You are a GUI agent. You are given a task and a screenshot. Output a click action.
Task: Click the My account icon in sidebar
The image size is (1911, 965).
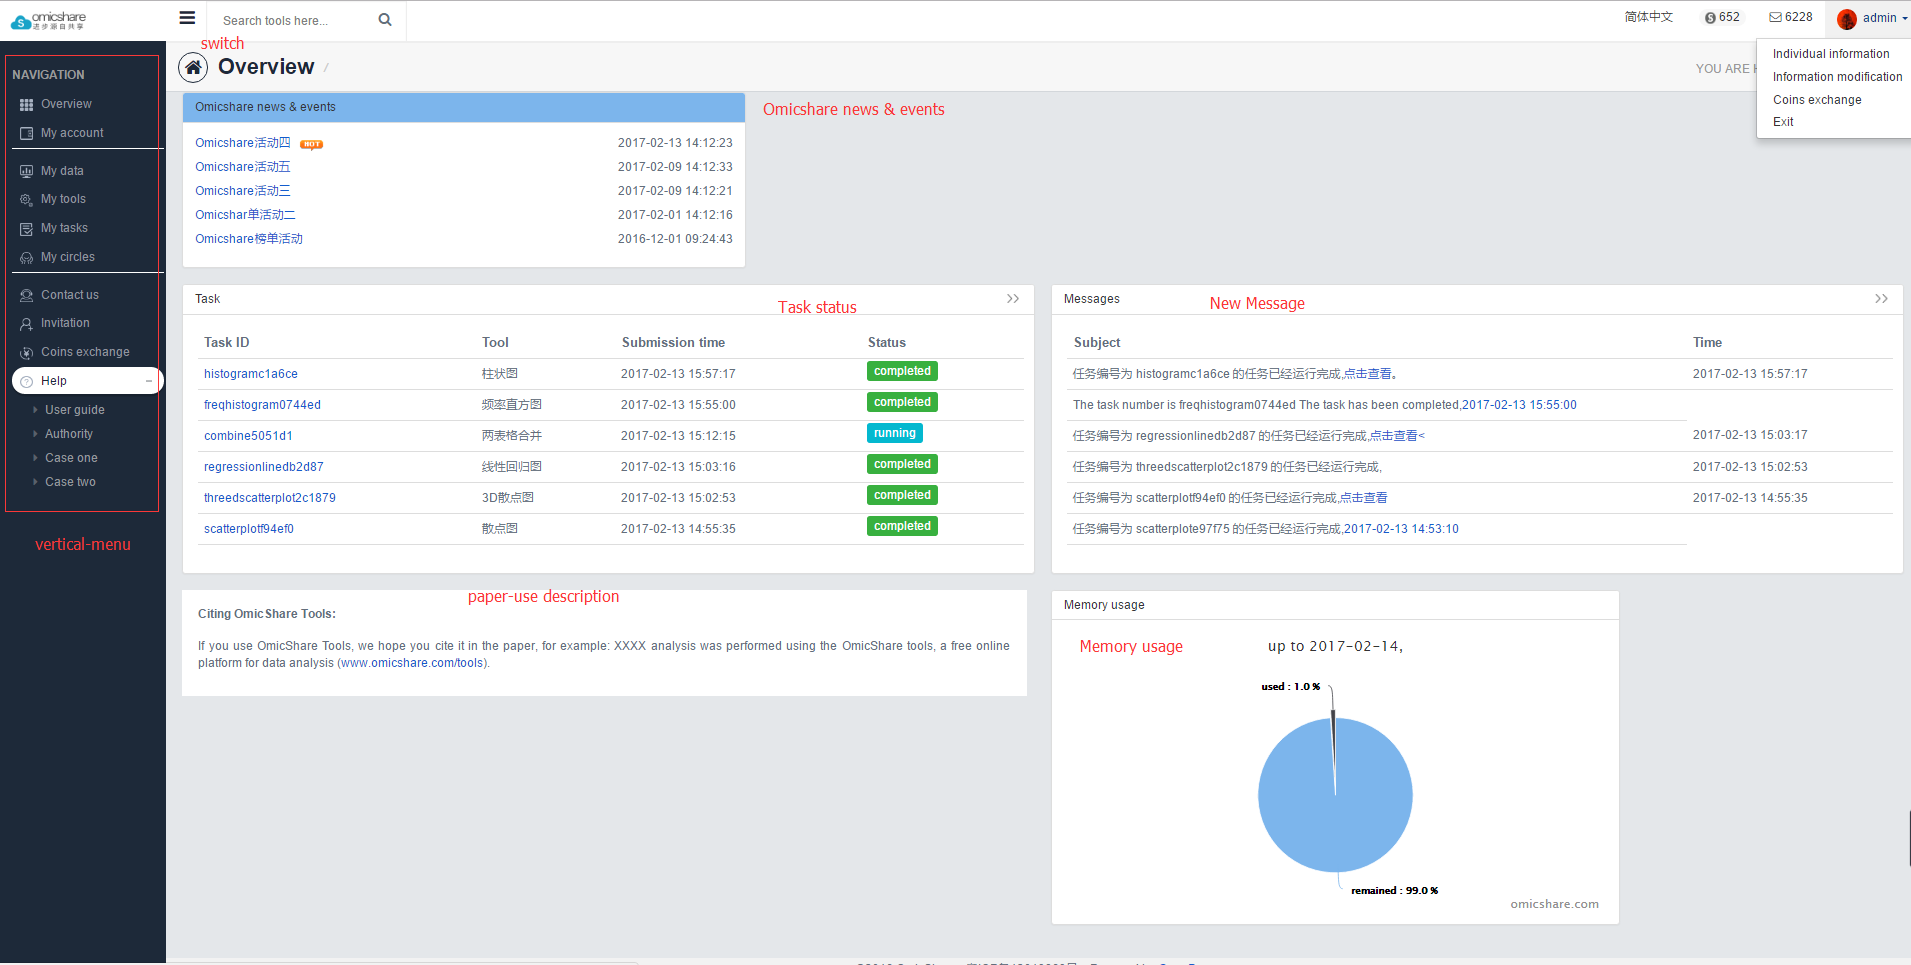[26, 133]
